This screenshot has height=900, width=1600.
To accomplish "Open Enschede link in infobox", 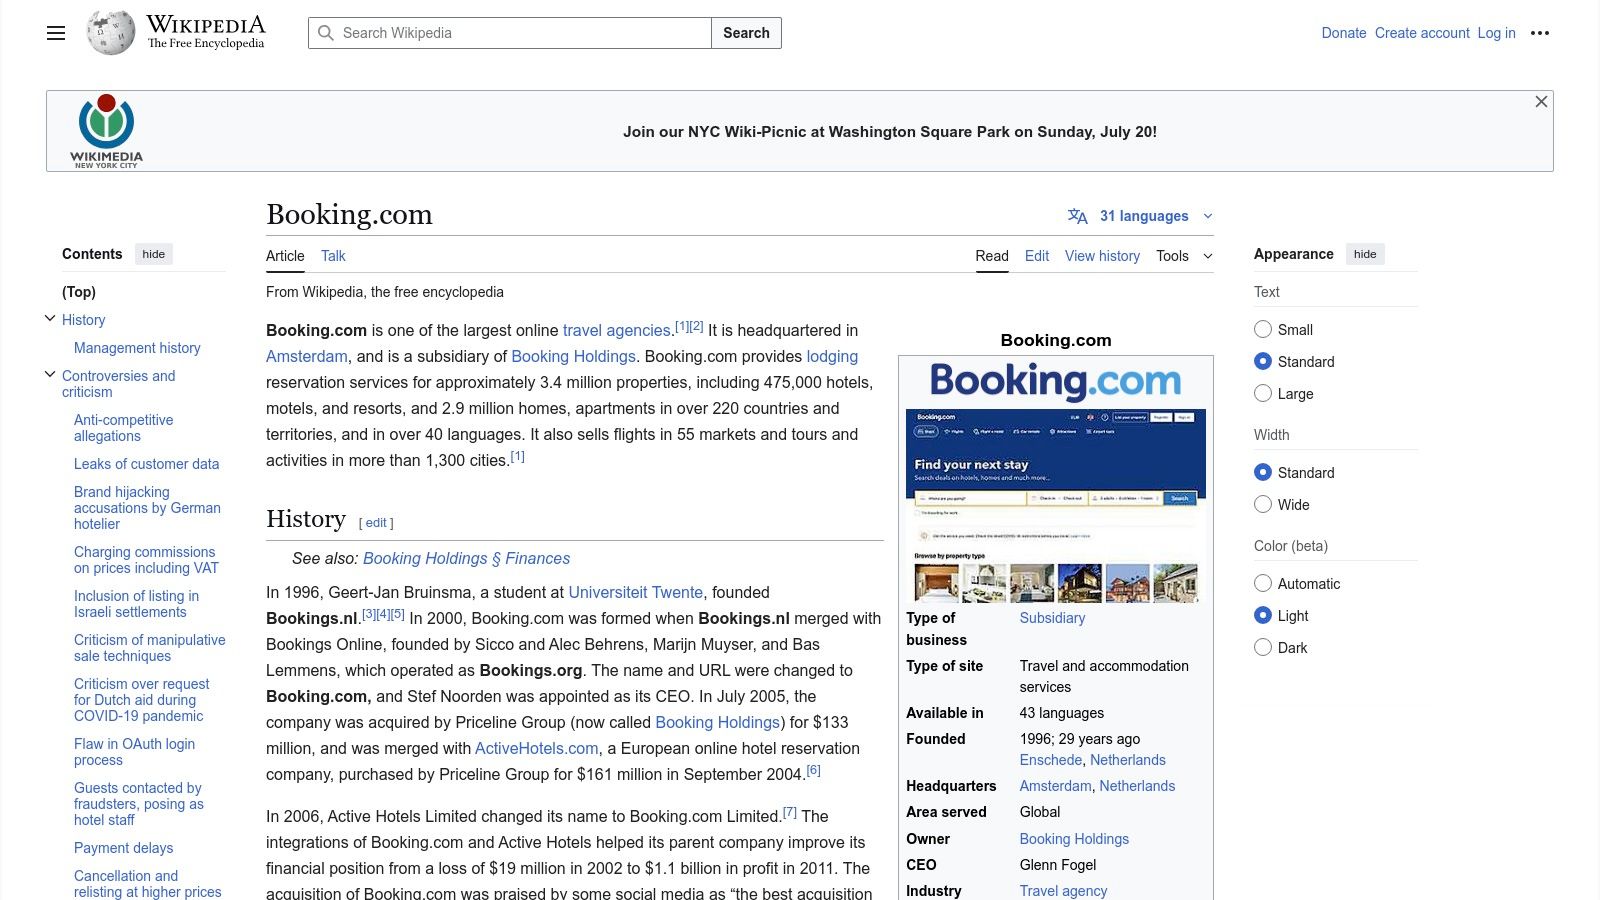I will pyautogui.click(x=1051, y=760).
